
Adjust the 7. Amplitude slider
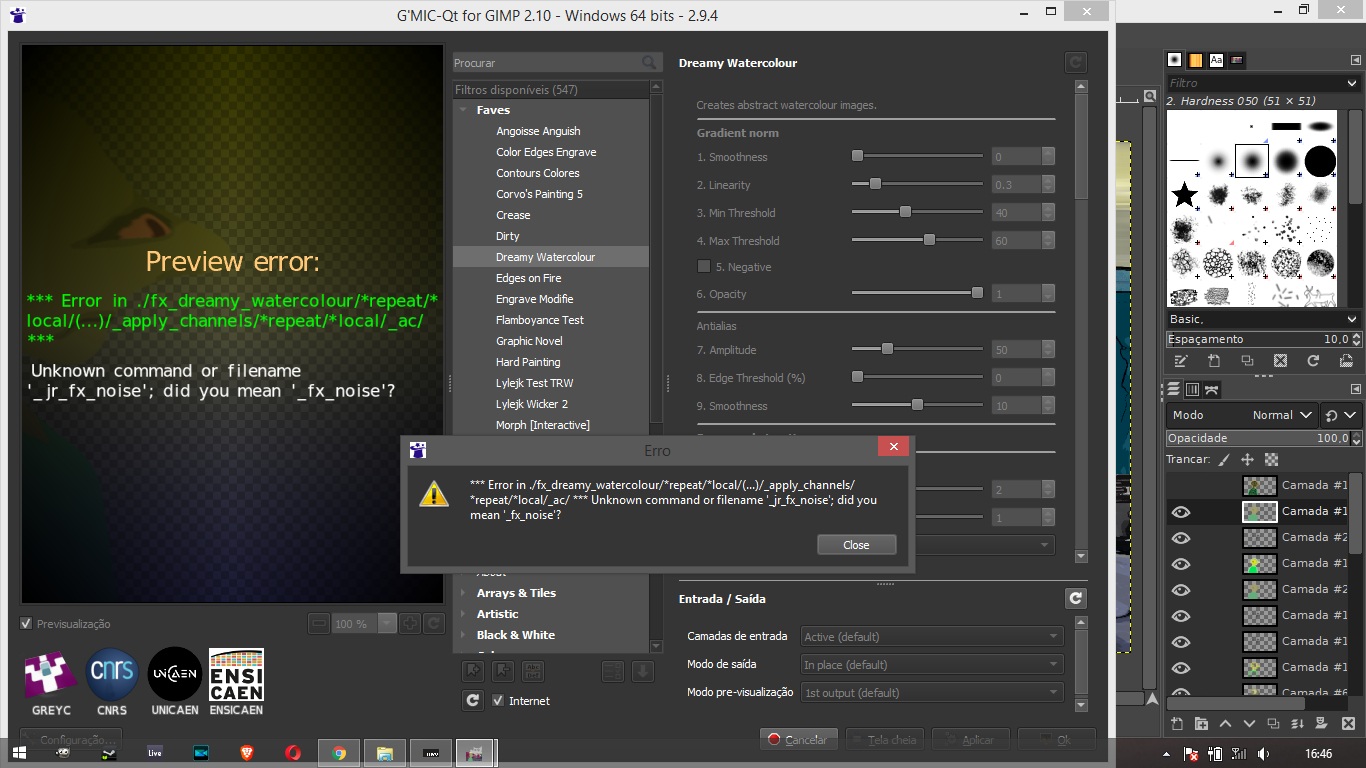917,349
